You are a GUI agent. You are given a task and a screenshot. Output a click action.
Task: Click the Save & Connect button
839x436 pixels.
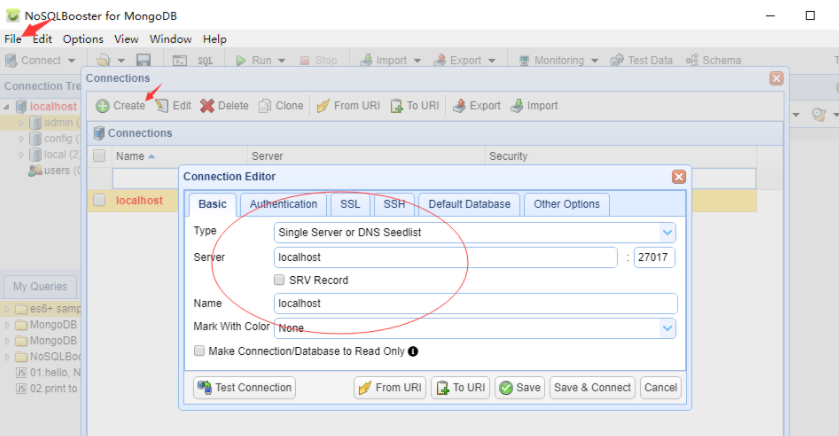click(x=592, y=387)
